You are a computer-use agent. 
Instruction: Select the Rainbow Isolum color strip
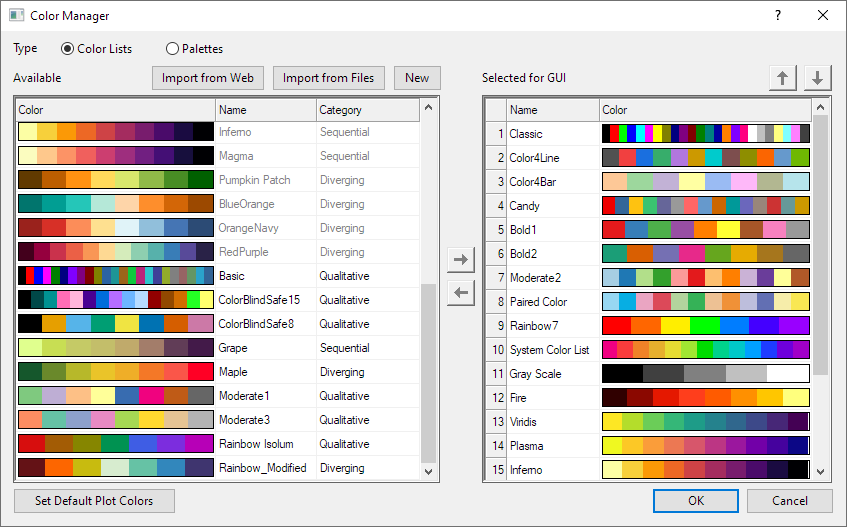tap(116, 444)
